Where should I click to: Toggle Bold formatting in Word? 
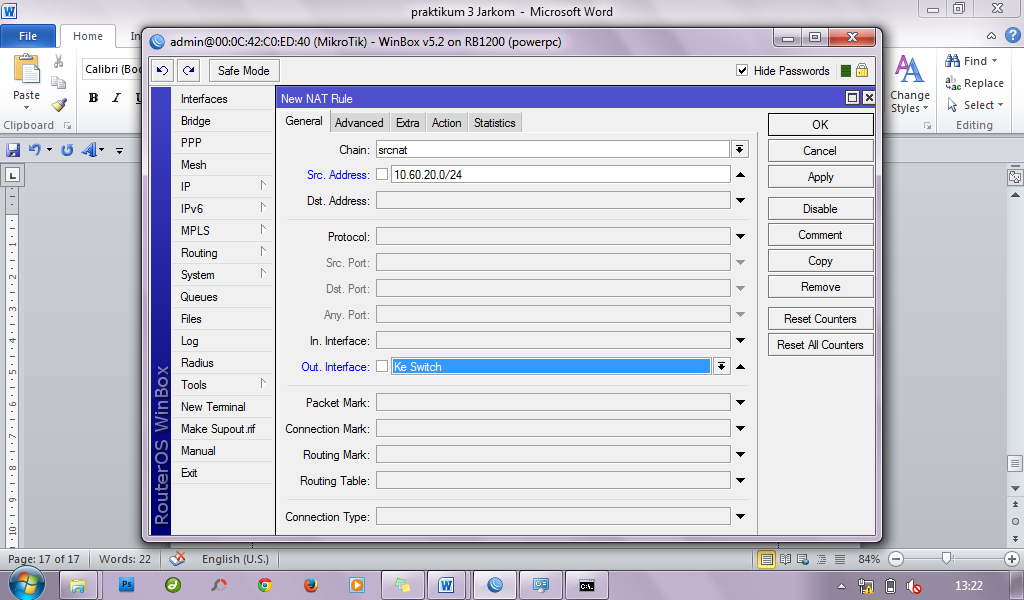[x=93, y=98]
